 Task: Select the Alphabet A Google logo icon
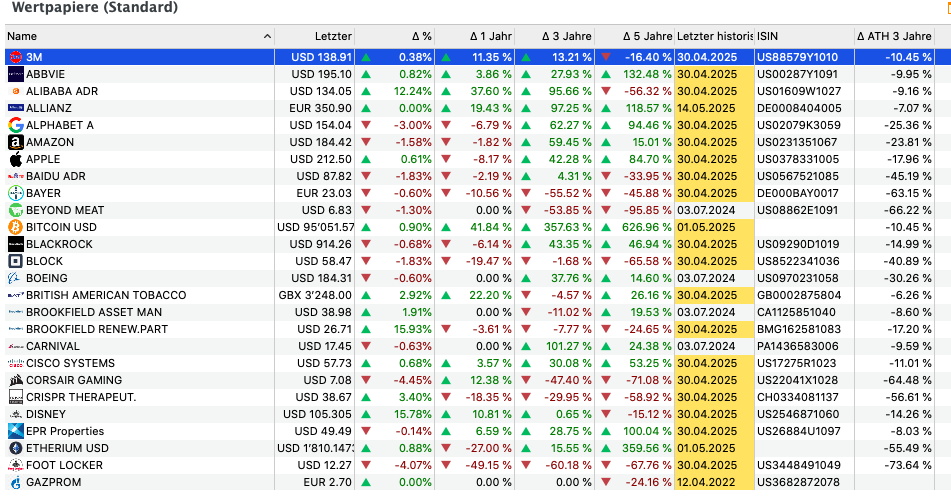15,125
